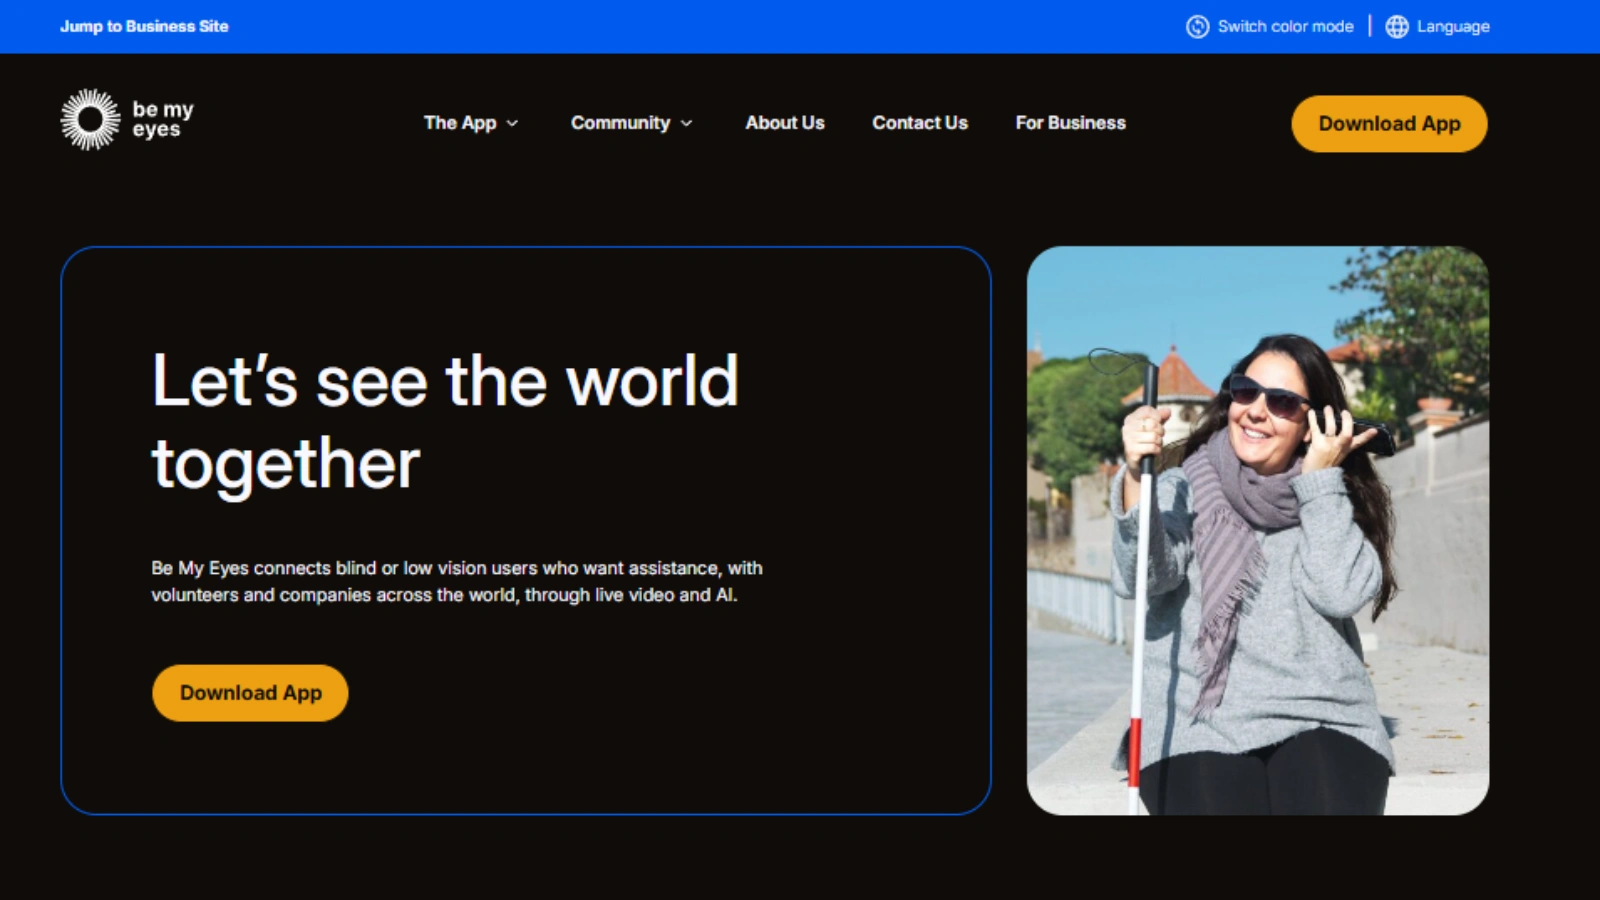The image size is (1600, 900).
Task: Navigate to For Business
Action: (x=1070, y=123)
